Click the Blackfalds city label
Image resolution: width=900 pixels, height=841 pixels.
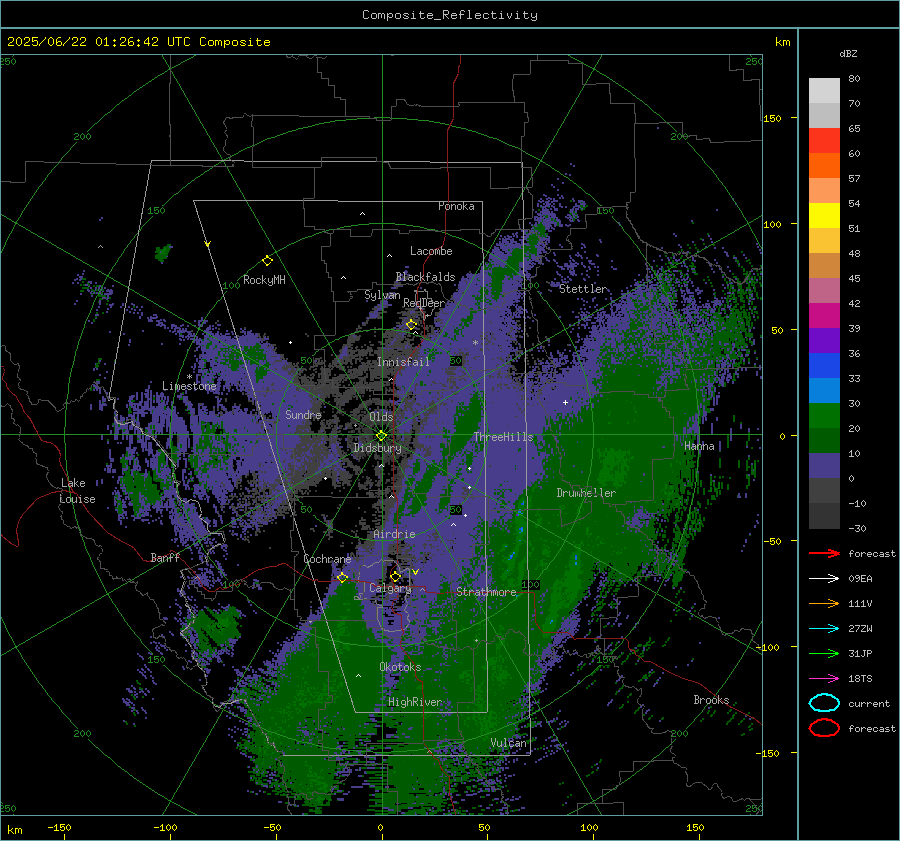pos(425,277)
